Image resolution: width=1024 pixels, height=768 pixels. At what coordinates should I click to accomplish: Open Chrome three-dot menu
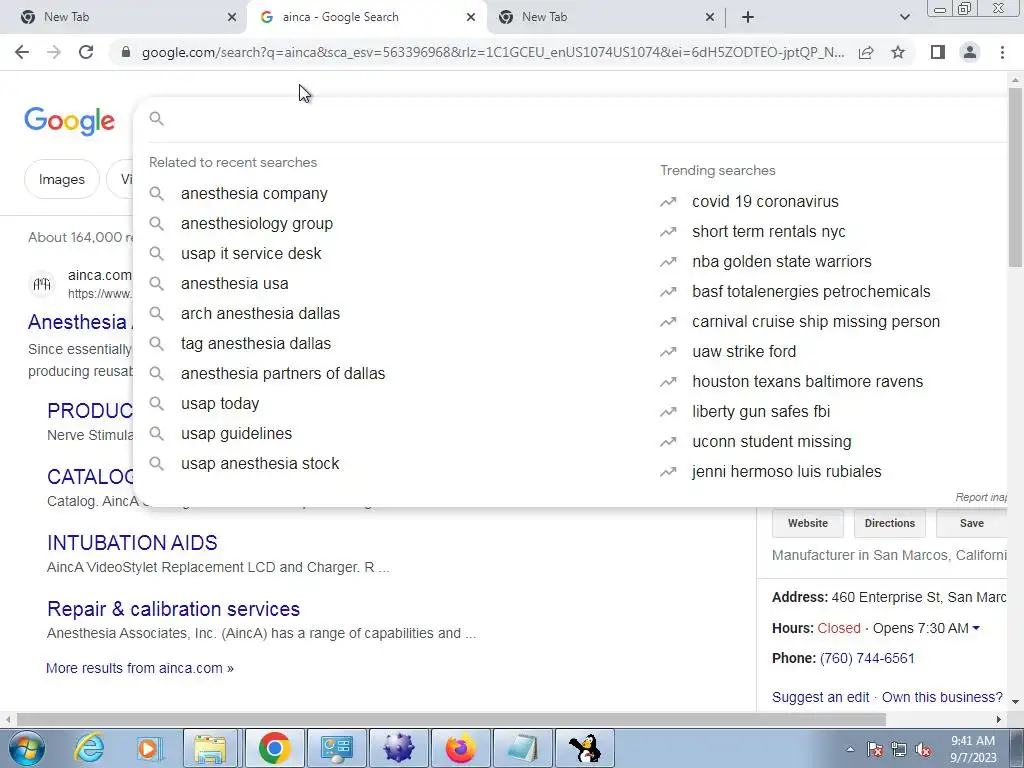(x=1002, y=52)
